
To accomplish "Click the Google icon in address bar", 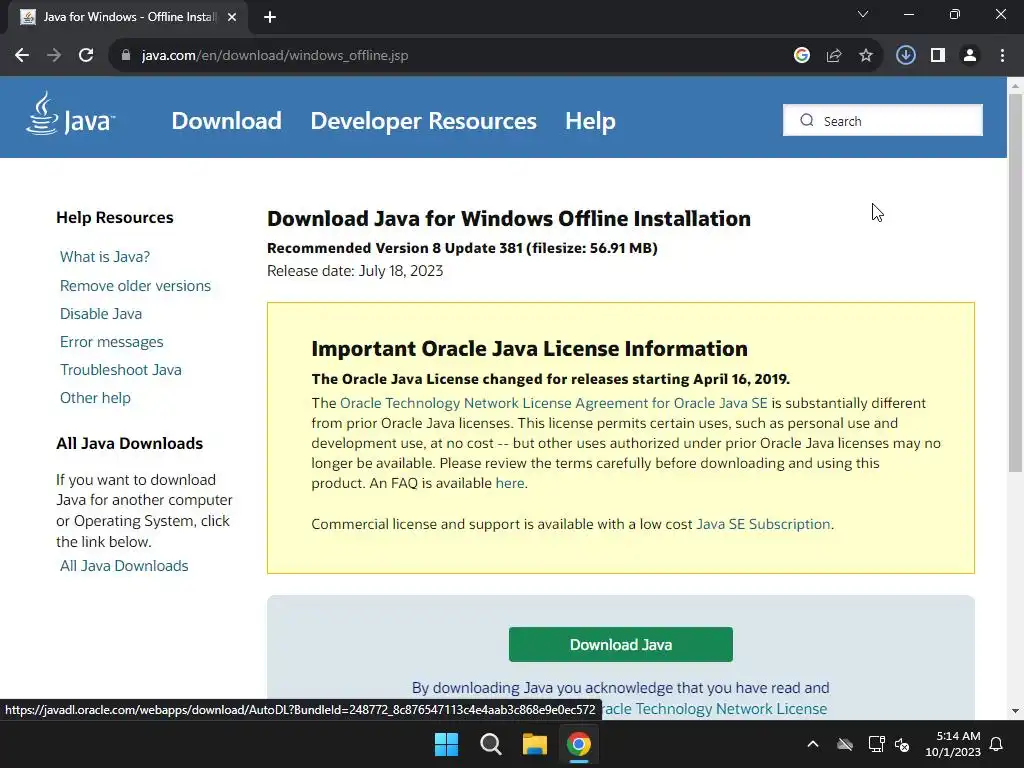I will point(802,56).
